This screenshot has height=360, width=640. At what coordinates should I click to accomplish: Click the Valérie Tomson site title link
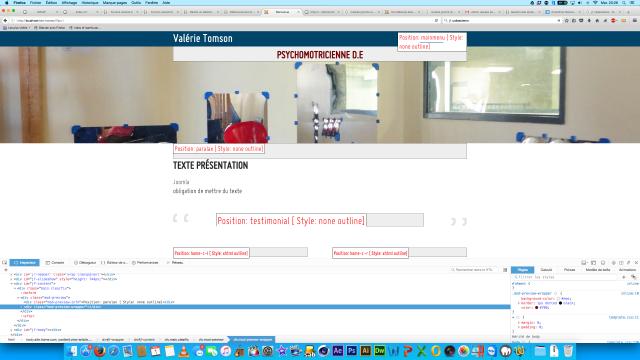pyautogui.click(x=202, y=38)
